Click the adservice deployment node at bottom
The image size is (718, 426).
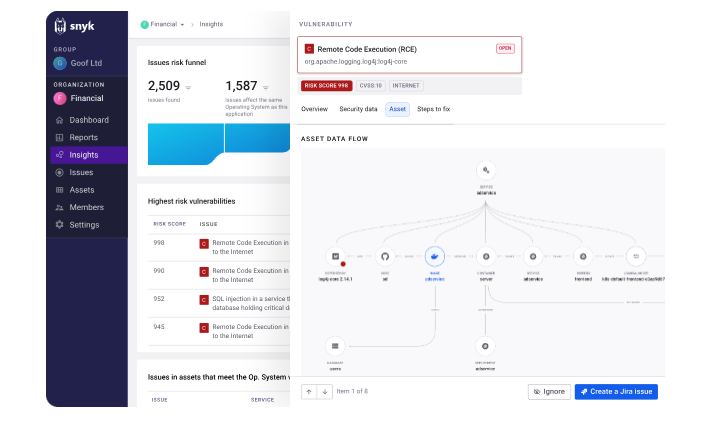[485, 346]
